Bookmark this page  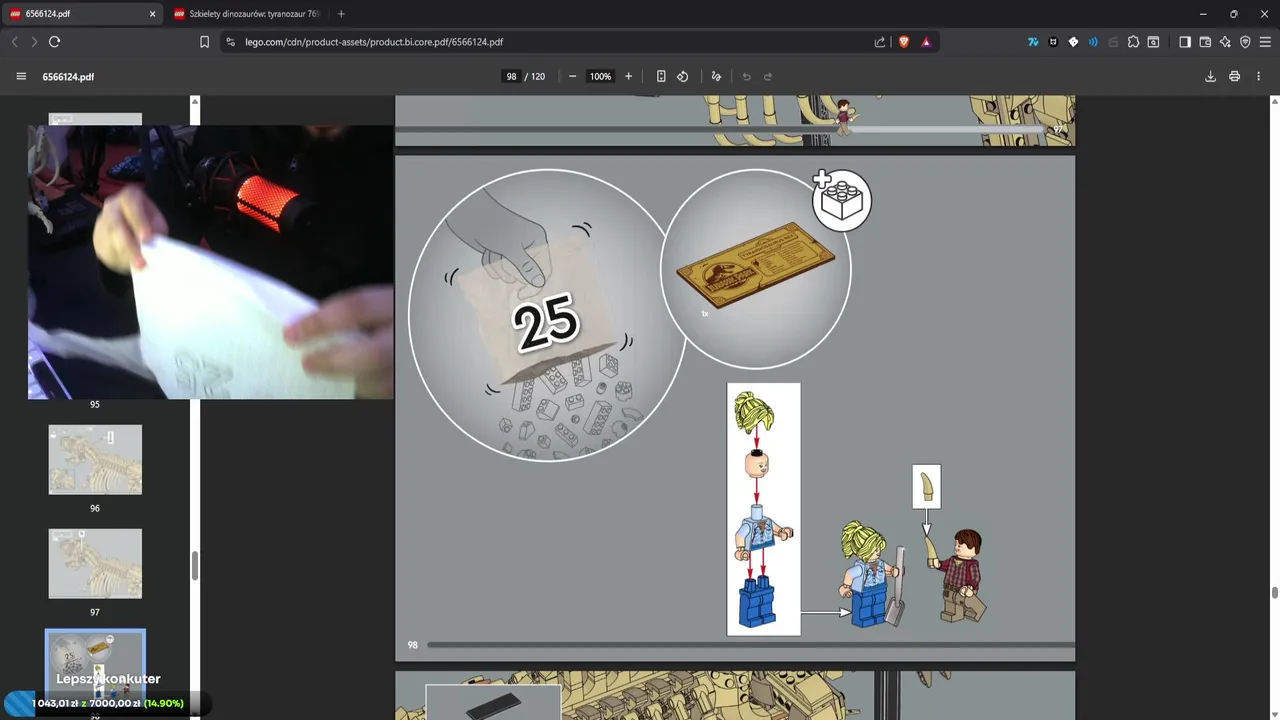coord(204,42)
